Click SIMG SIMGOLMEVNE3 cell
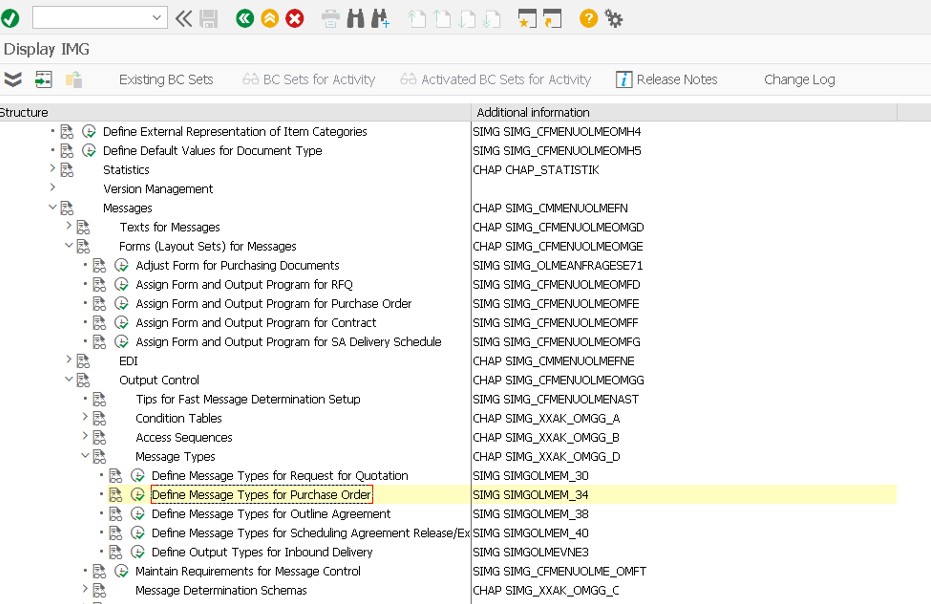The image size is (931, 604). click(x=530, y=552)
